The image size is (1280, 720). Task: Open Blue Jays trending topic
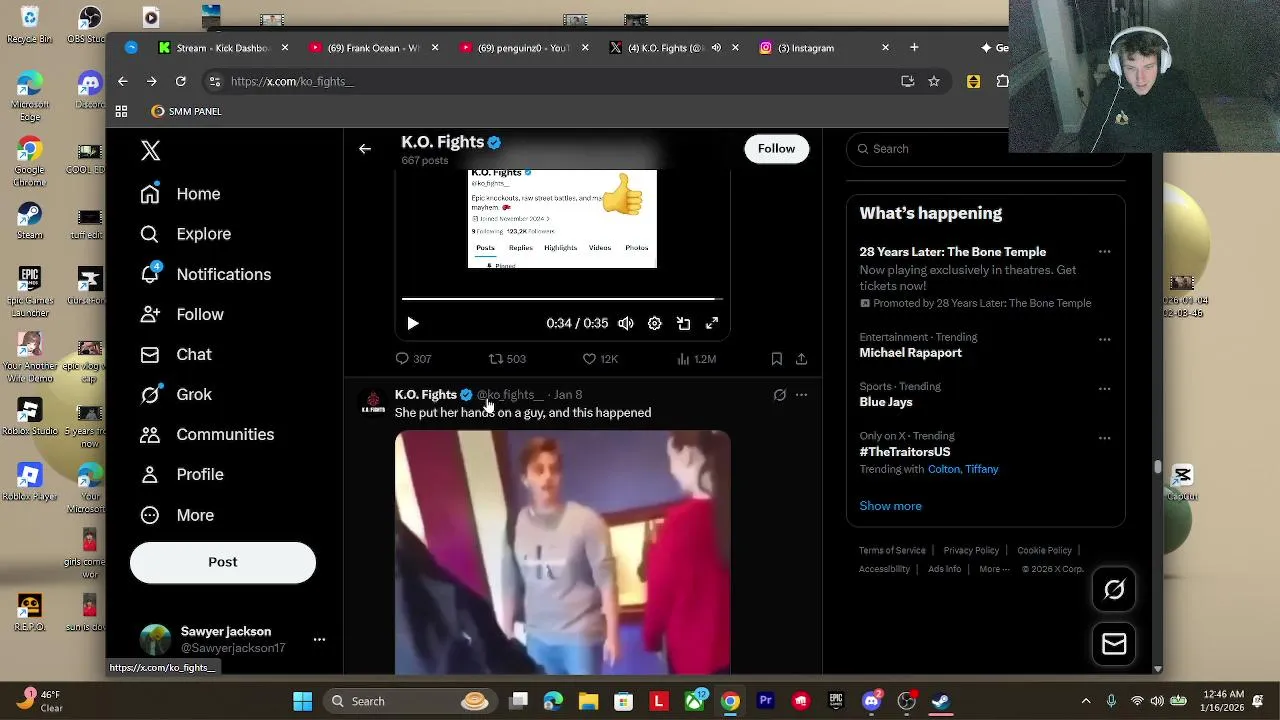(x=886, y=402)
